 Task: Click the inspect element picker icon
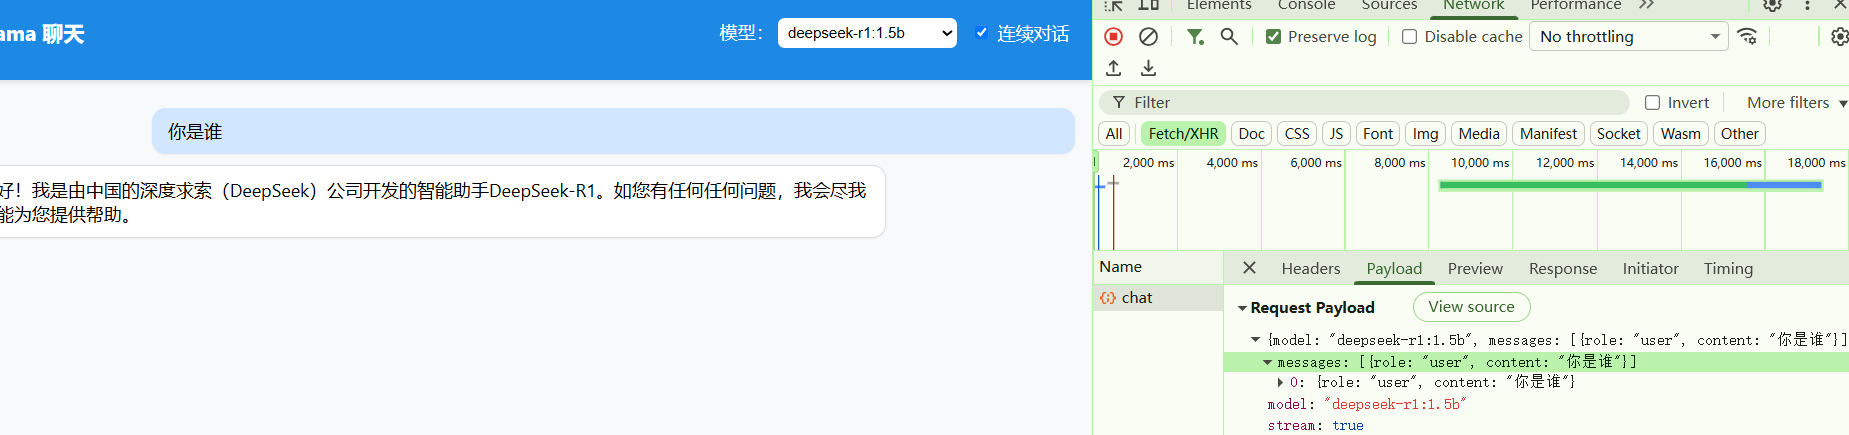[1114, 5]
